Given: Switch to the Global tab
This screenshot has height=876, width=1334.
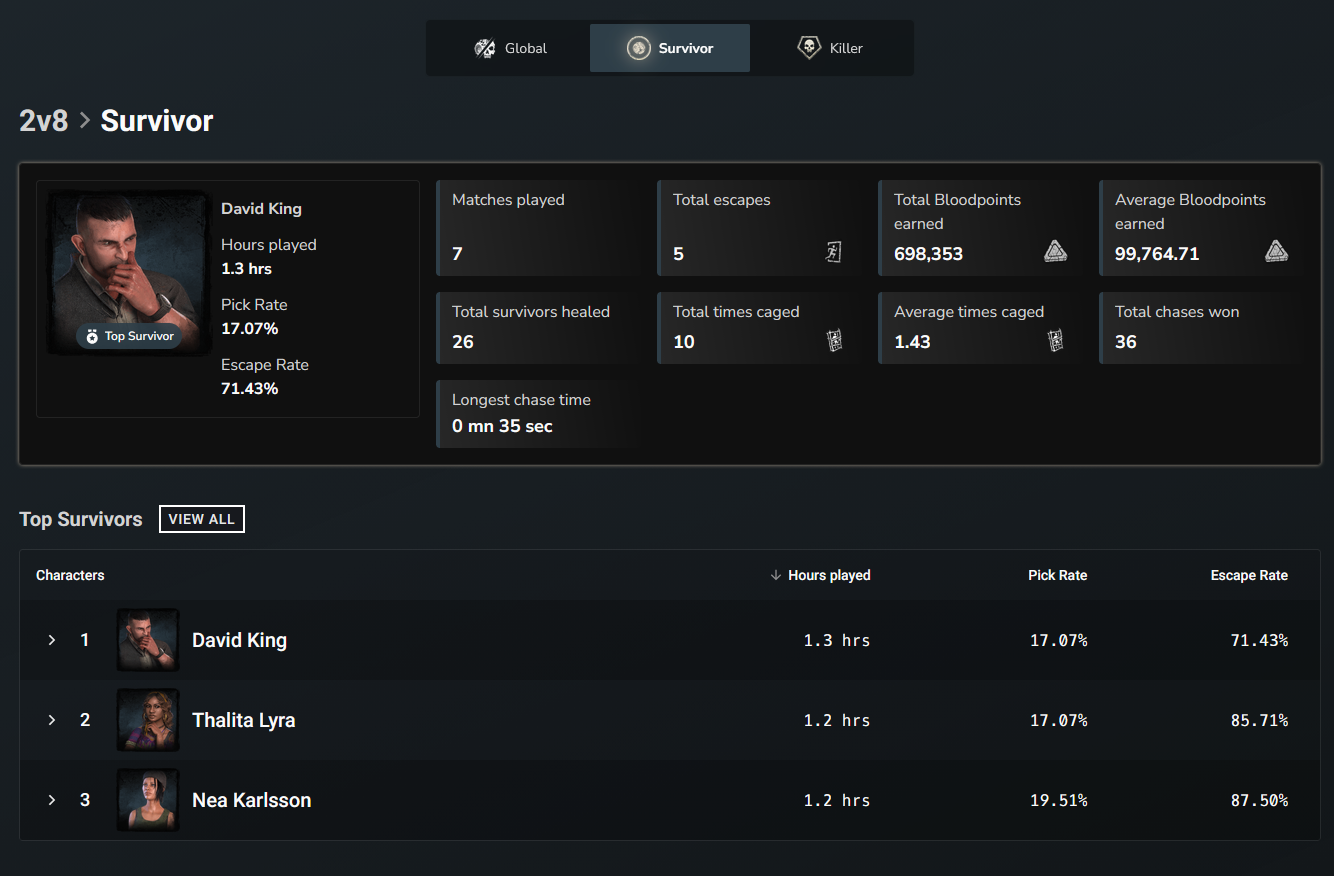Looking at the screenshot, I should tap(510, 48).
